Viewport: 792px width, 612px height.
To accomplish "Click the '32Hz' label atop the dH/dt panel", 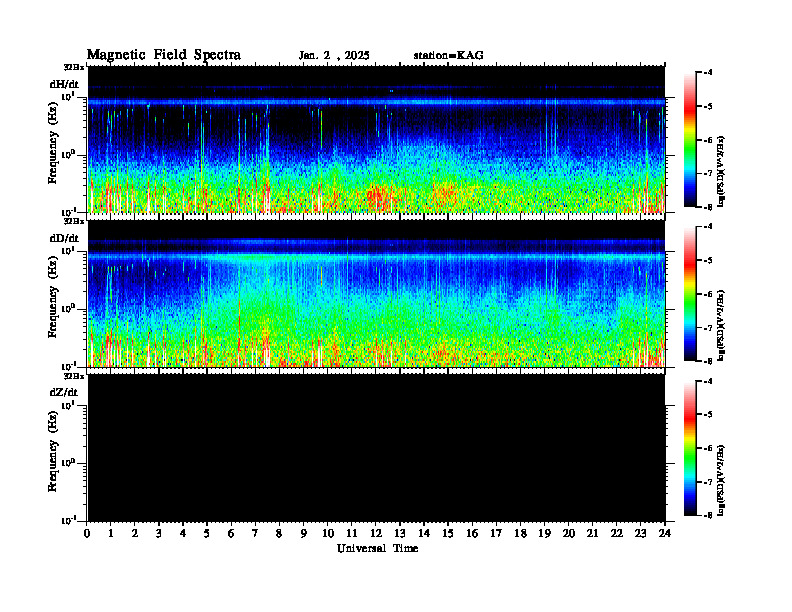I will [74, 67].
